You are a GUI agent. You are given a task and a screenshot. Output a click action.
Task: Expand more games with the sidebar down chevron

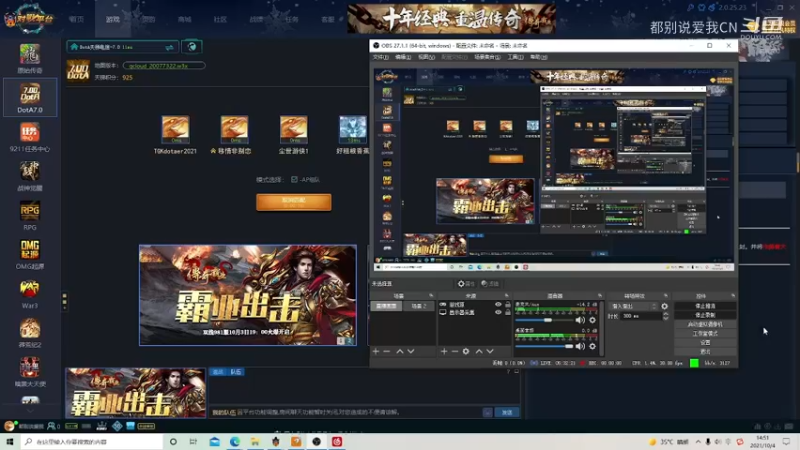pyautogui.click(x=30, y=411)
